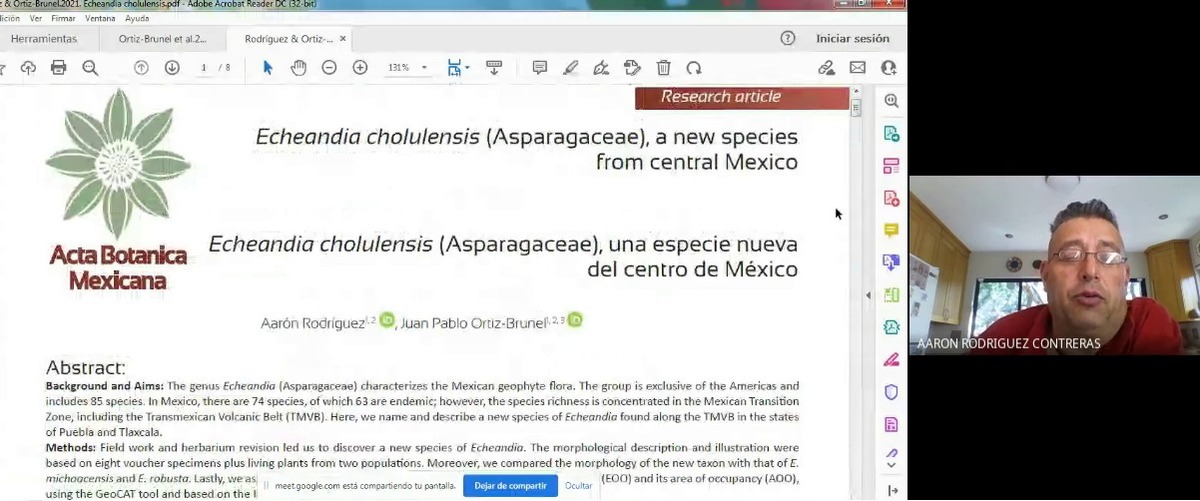Go to the next page arrow
This screenshot has width=1200, height=501.
[172, 68]
